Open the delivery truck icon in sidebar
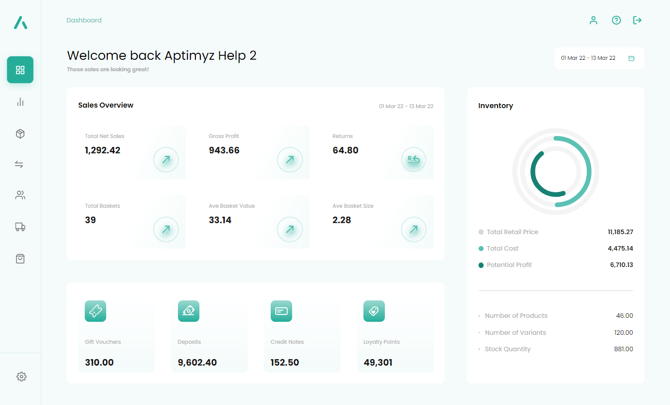670x405 pixels. 20,227
